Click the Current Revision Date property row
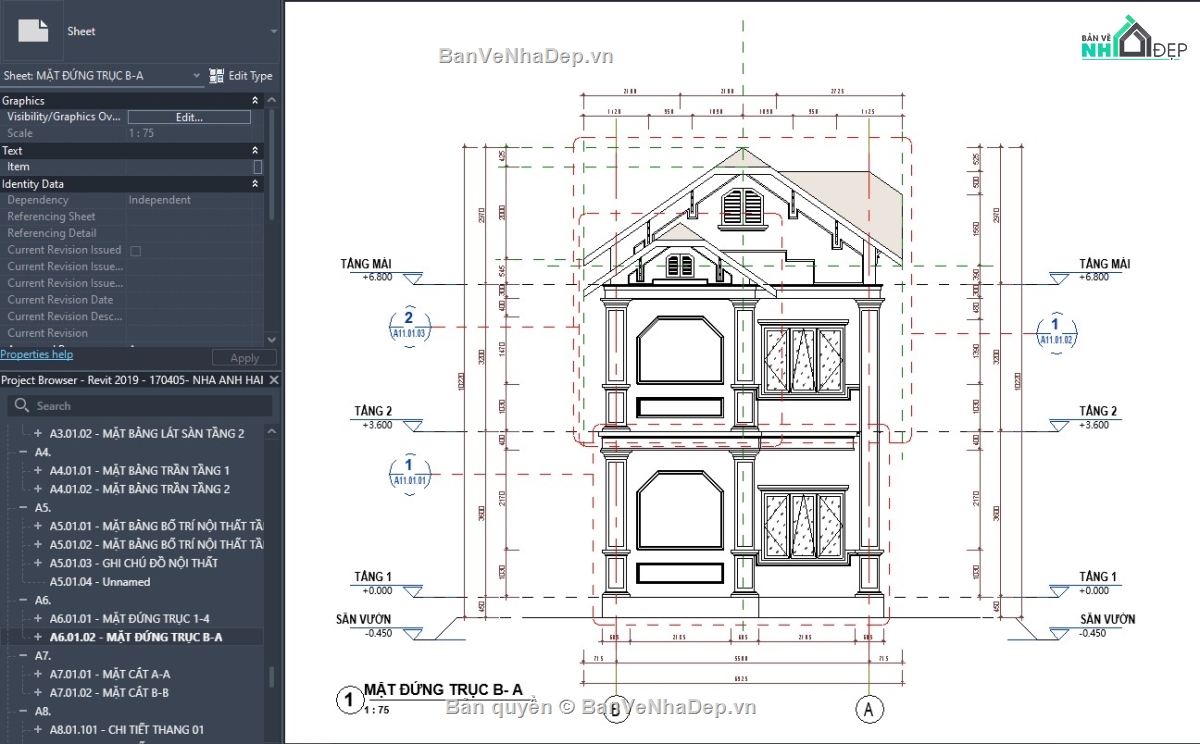 pyautogui.click(x=133, y=300)
